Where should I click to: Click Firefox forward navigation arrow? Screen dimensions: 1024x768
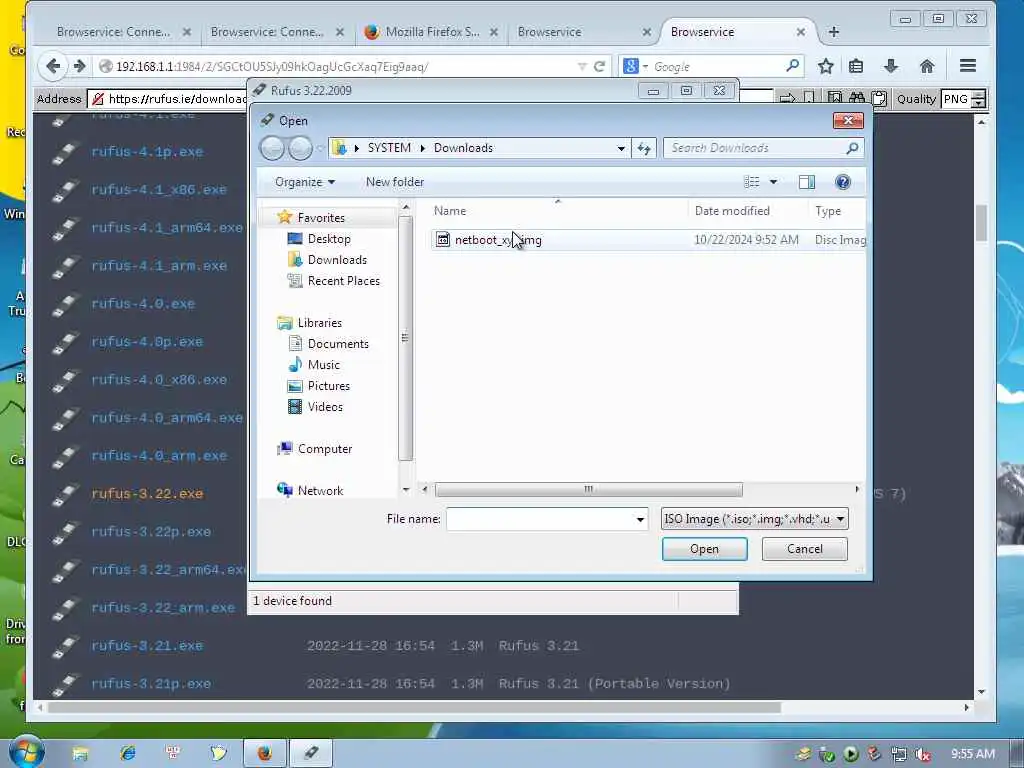pos(80,66)
